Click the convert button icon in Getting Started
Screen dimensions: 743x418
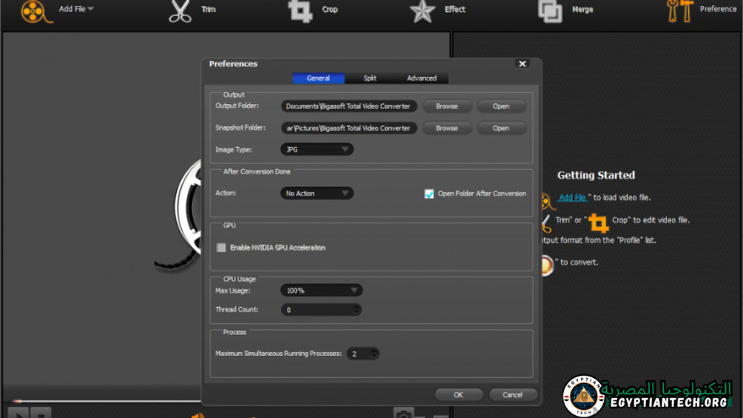546,265
